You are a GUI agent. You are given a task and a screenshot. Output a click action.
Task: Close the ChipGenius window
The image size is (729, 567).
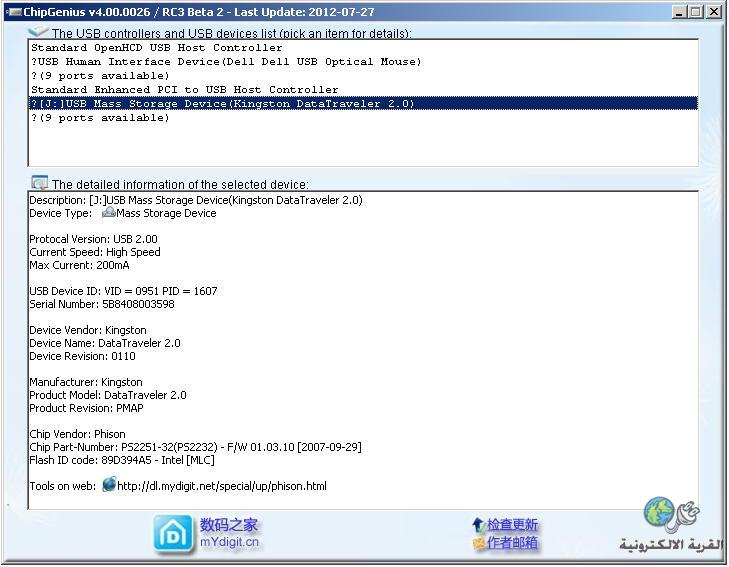pos(714,12)
